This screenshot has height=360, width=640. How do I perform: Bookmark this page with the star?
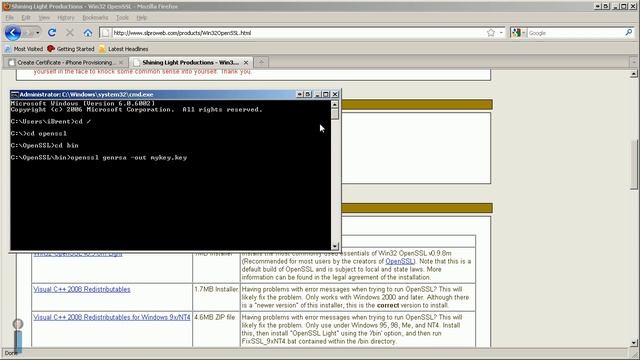pos(491,33)
